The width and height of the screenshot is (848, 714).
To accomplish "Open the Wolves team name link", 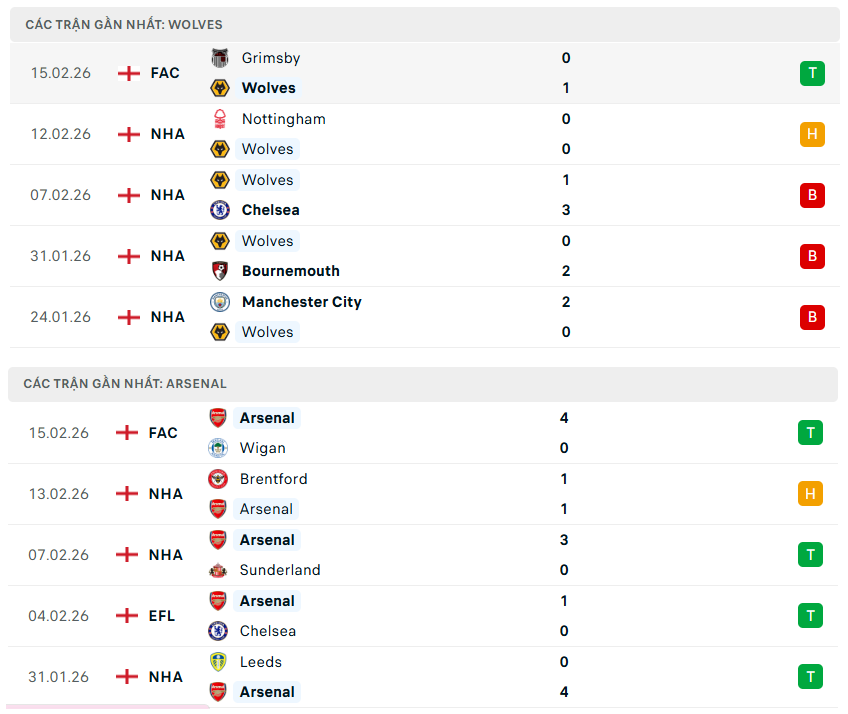I will tap(268, 88).
